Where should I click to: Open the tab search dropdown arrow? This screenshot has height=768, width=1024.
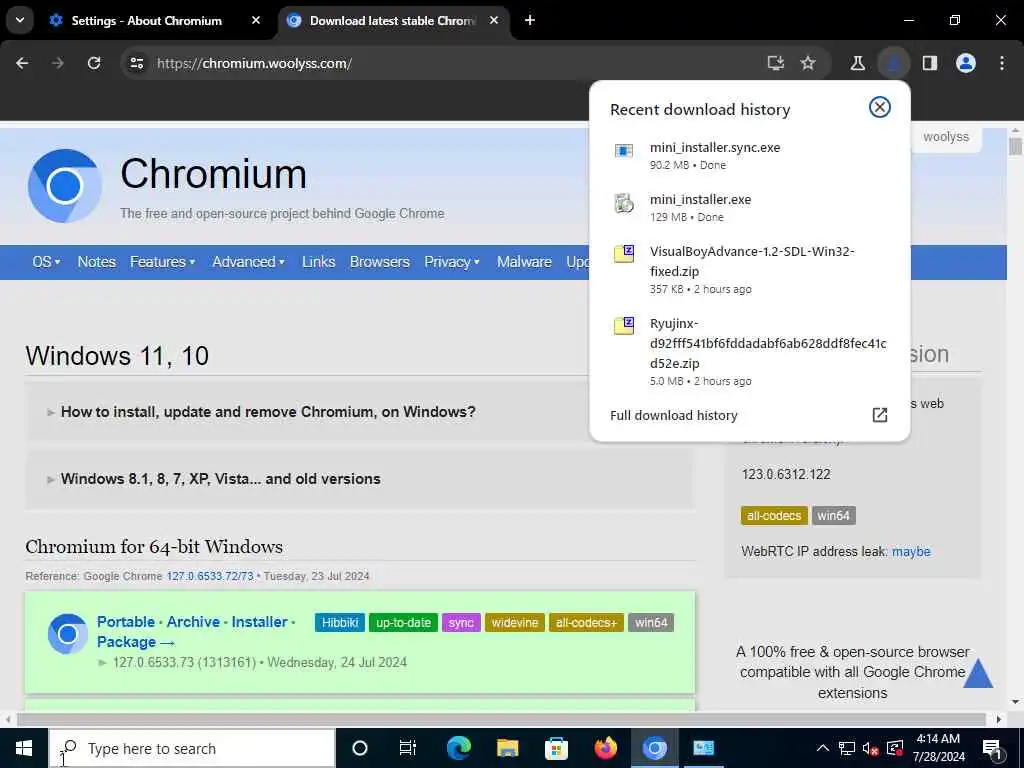(20, 20)
